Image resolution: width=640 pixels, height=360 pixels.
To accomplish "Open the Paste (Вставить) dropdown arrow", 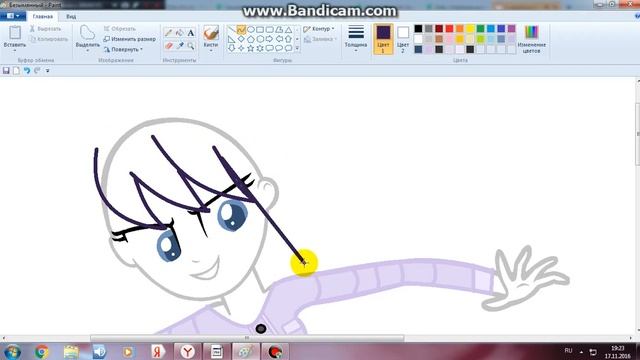I will pos(15,51).
